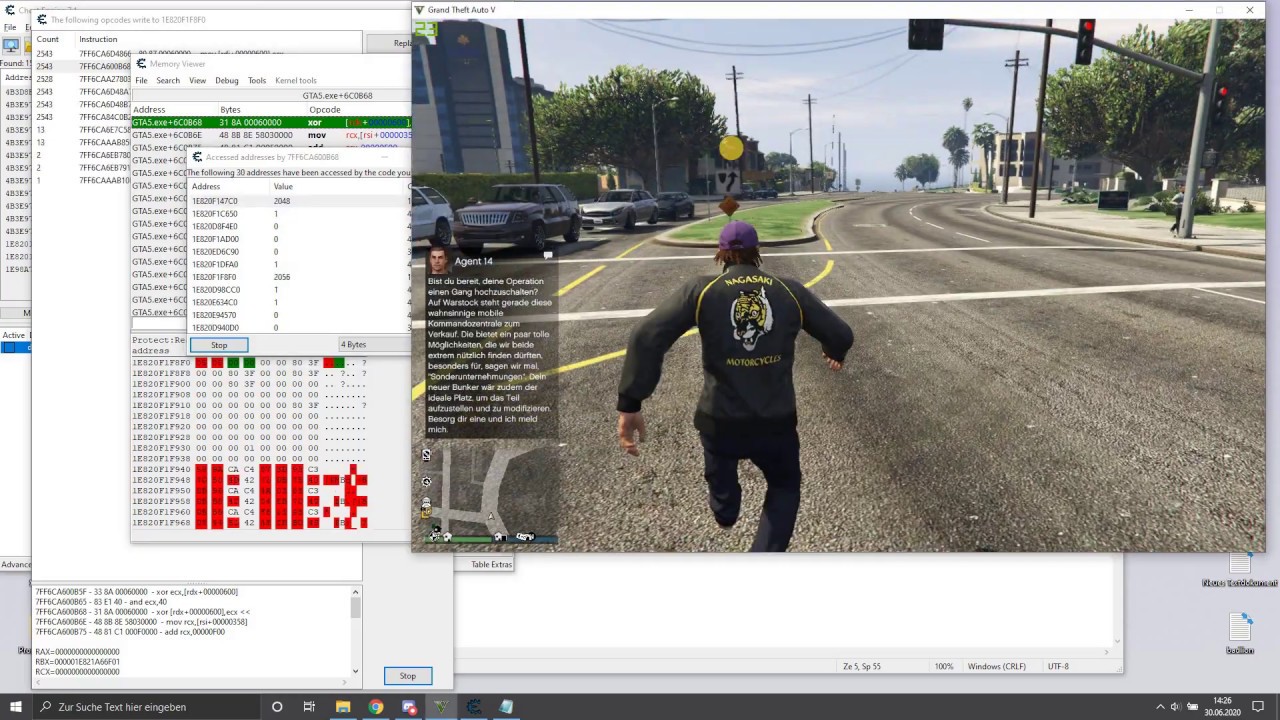Select address row 1E820E94570
The width and height of the screenshot is (1280, 720).
299,315
